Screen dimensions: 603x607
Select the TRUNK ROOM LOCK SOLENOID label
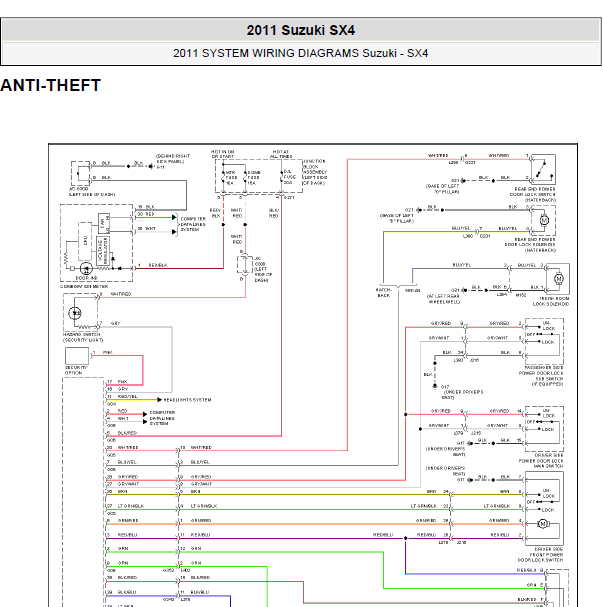tap(551, 302)
